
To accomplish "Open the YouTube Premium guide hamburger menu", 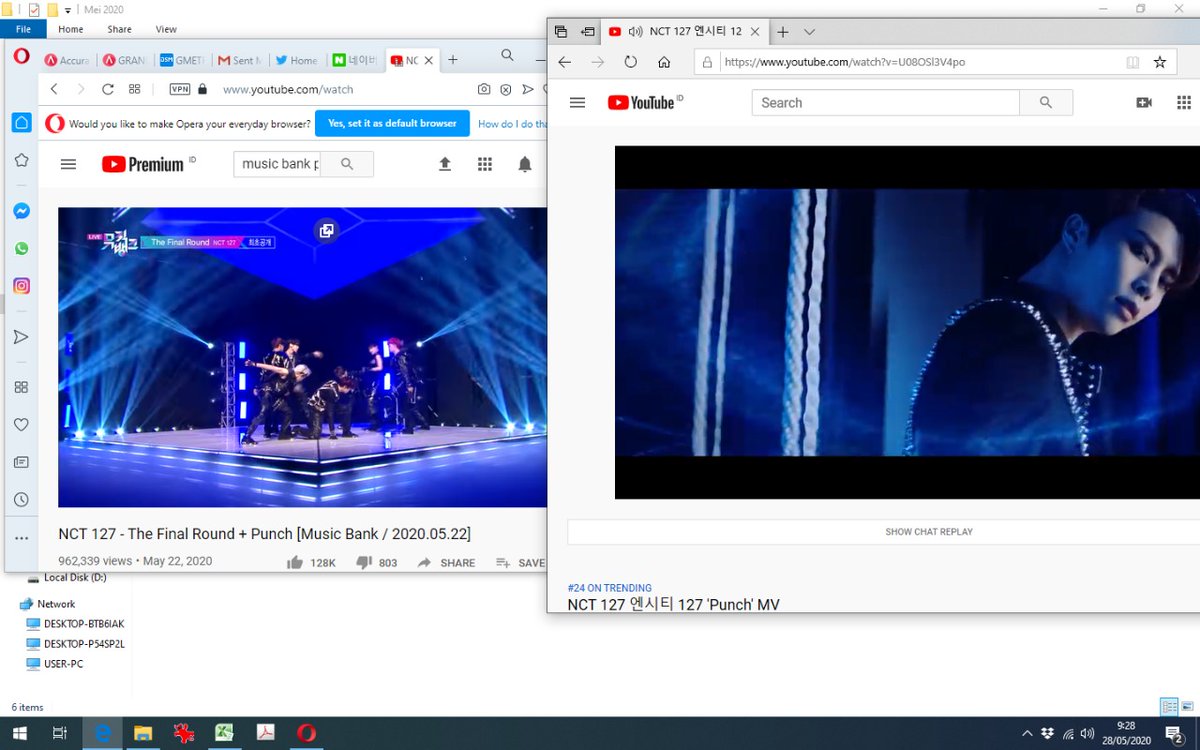I will click(x=68, y=164).
